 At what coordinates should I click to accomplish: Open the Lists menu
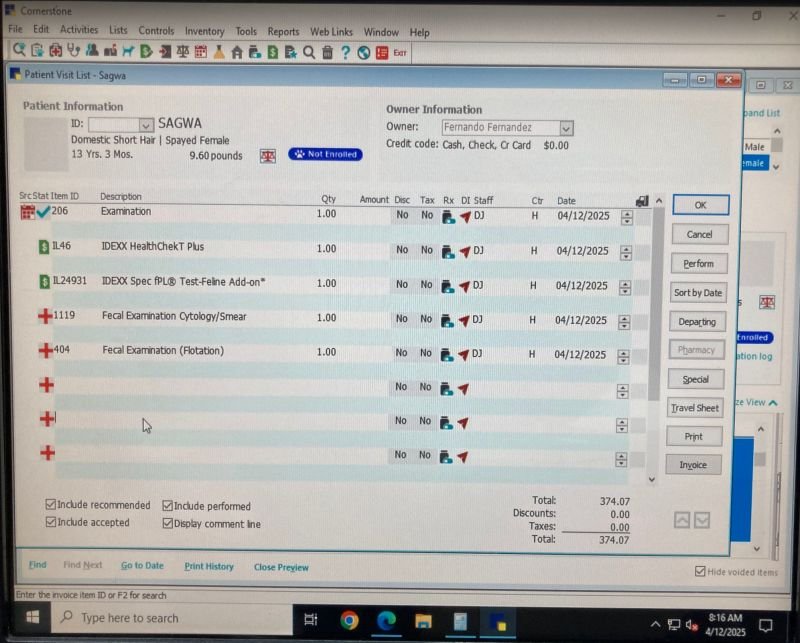[x=118, y=30]
